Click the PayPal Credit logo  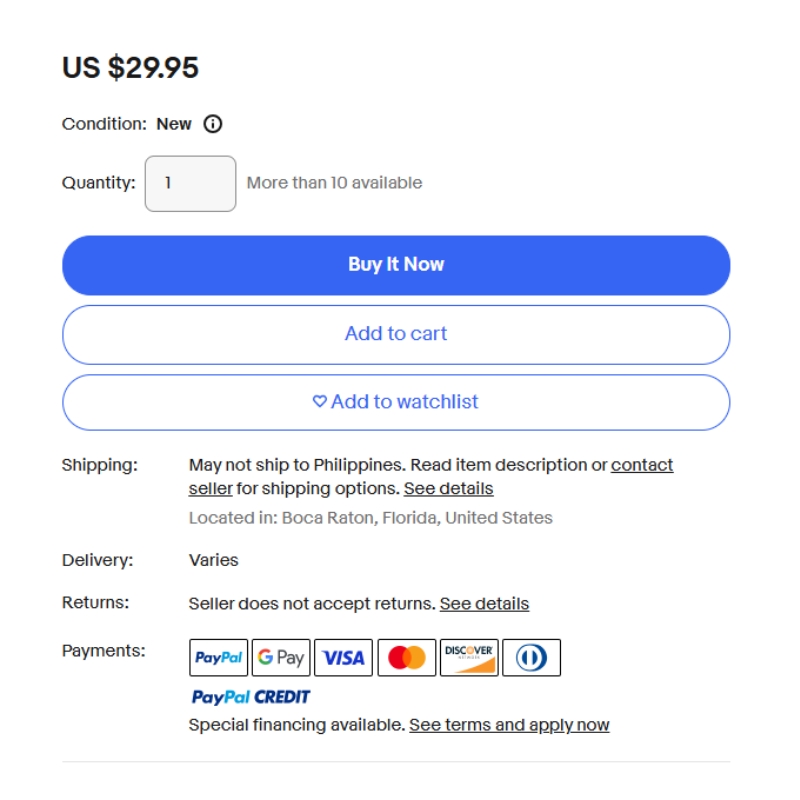click(x=250, y=697)
